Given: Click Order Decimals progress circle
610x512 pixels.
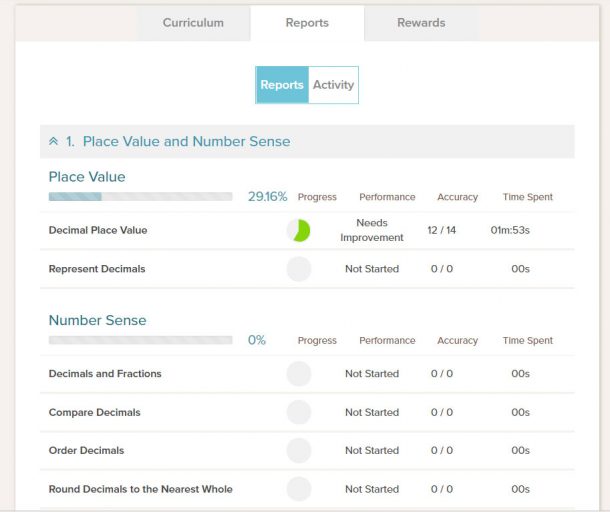Looking at the screenshot, I should 298,450.
